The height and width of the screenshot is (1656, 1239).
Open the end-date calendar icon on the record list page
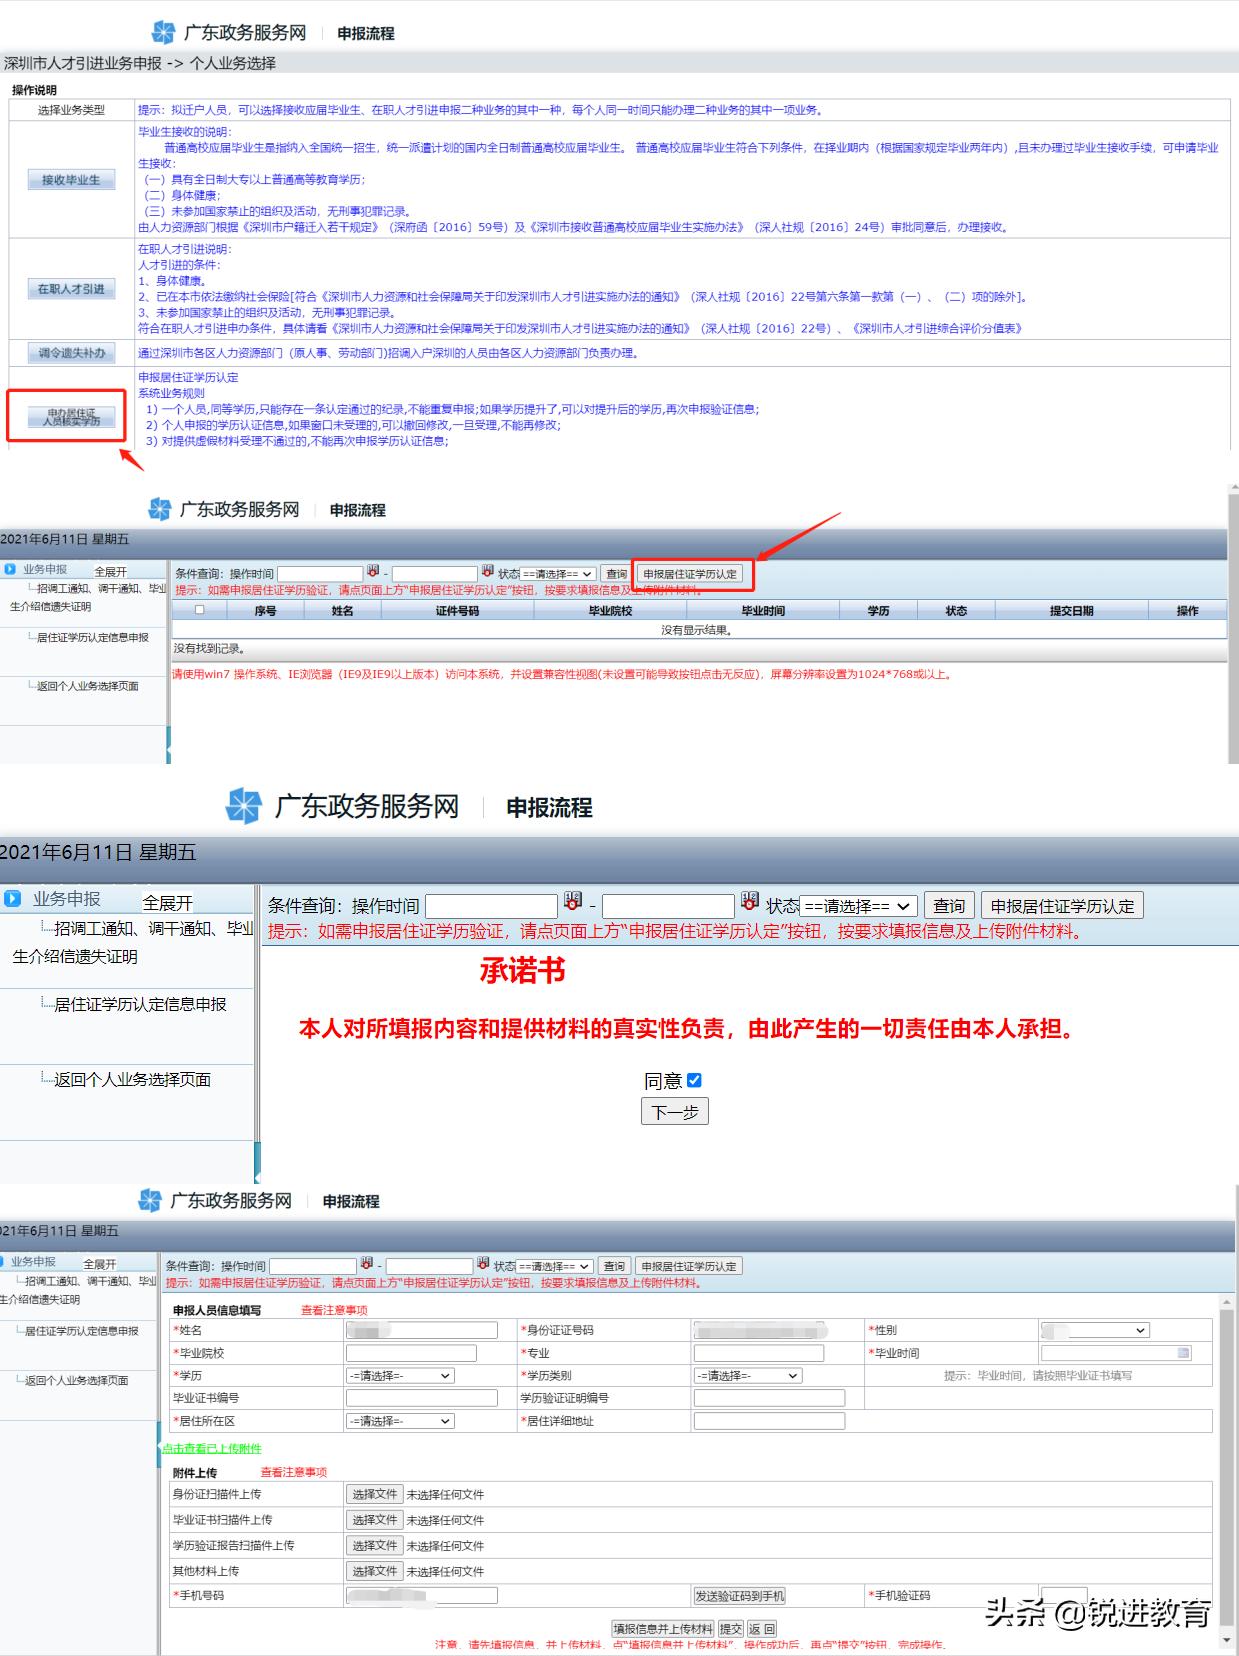pyautogui.click(x=488, y=571)
